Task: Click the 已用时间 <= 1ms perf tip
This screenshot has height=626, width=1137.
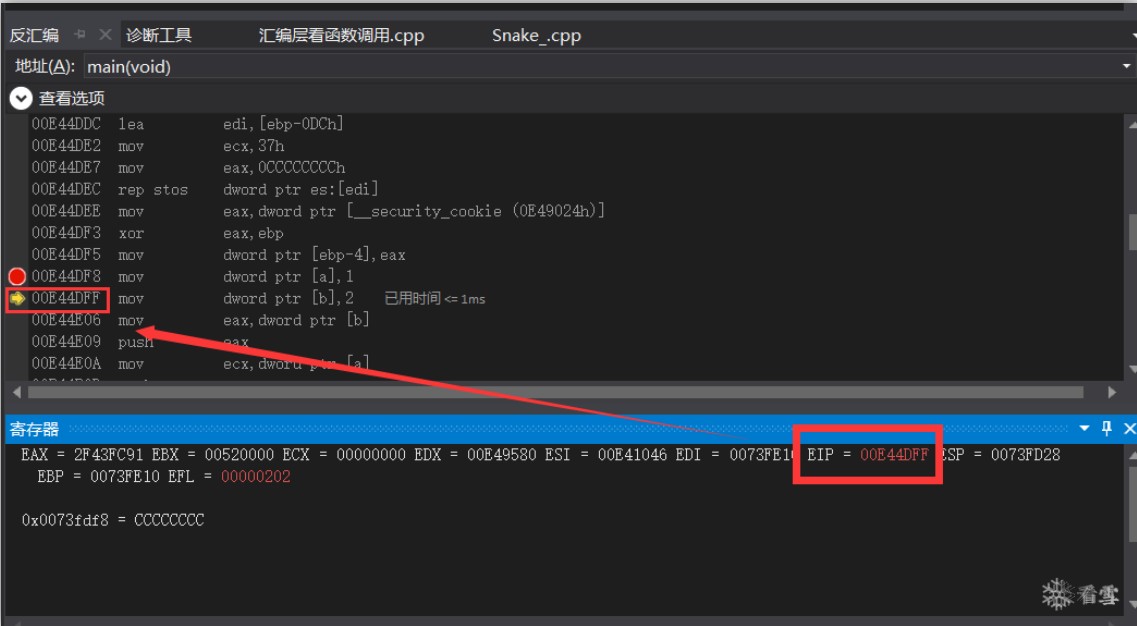Action: click(x=434, y=299)
